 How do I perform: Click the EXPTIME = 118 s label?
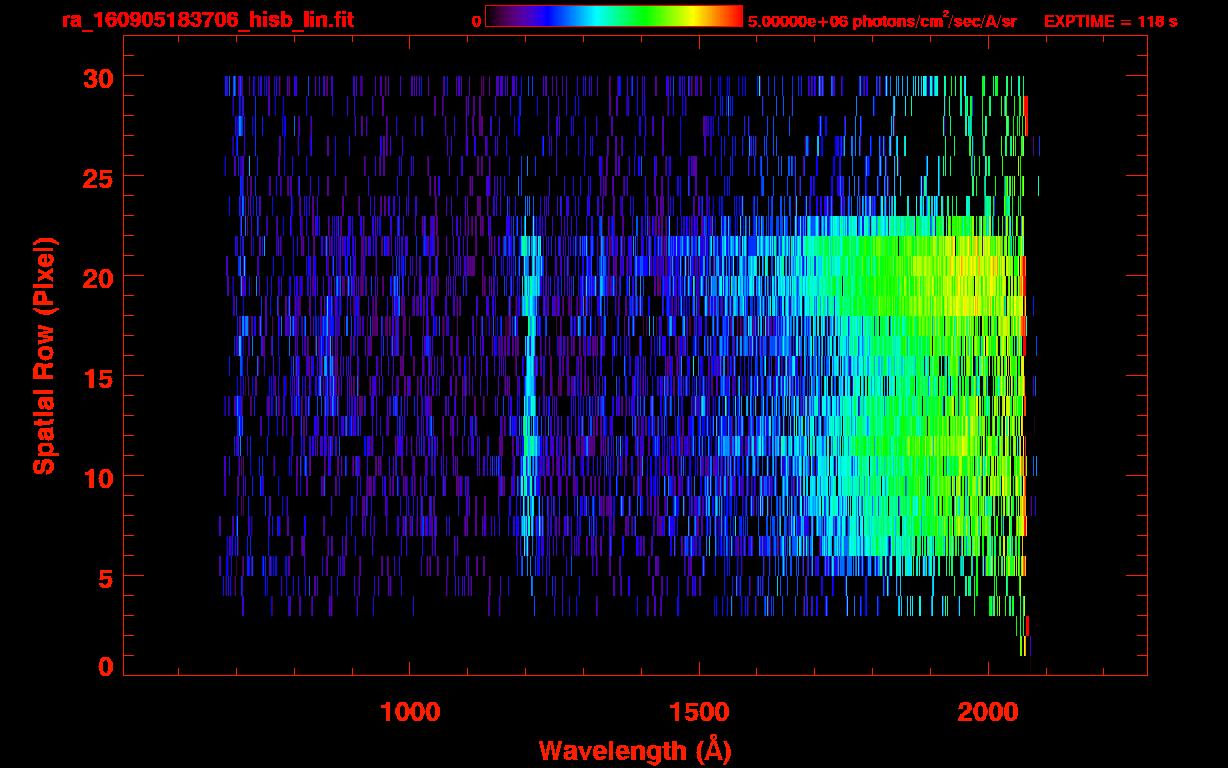click(1110, 21)
